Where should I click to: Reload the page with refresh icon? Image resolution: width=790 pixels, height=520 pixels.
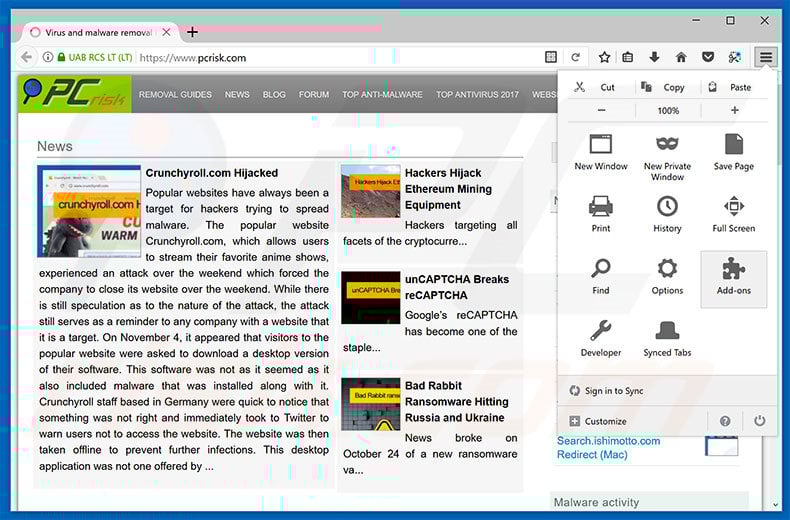[x=575, y=57]
